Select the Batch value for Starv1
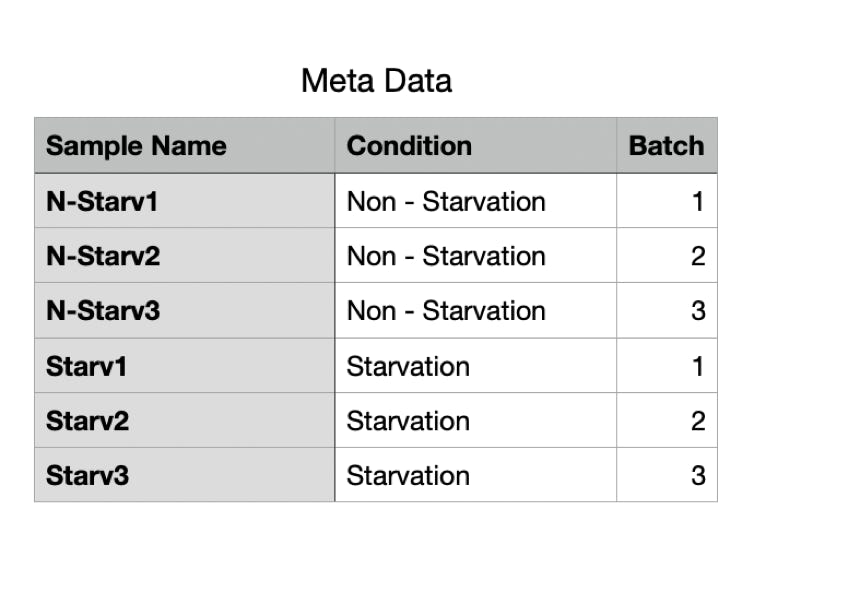Image resolution: width=848 pixels, height=616 pixels. tap(666, 366)
